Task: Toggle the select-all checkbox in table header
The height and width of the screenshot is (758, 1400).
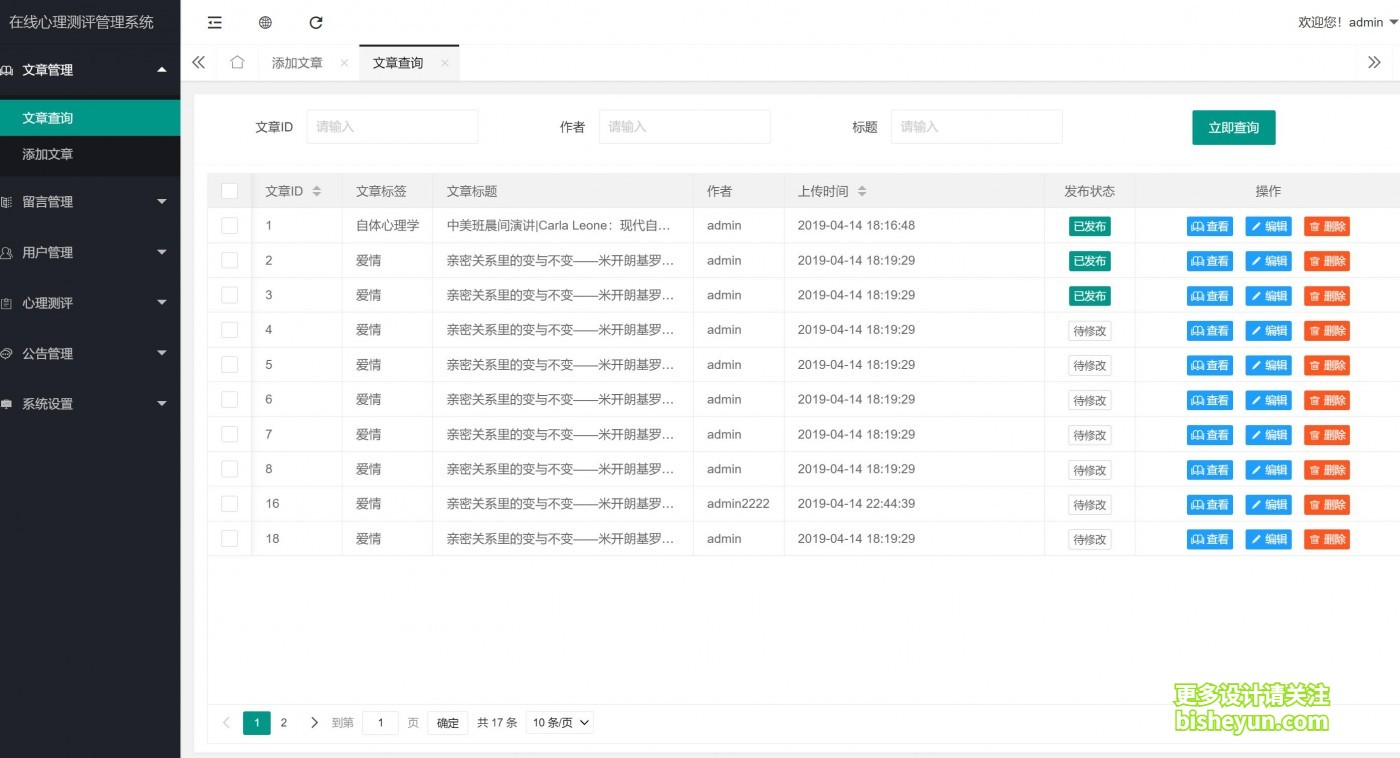Action: pyautogui.click(x=229, y=190)
